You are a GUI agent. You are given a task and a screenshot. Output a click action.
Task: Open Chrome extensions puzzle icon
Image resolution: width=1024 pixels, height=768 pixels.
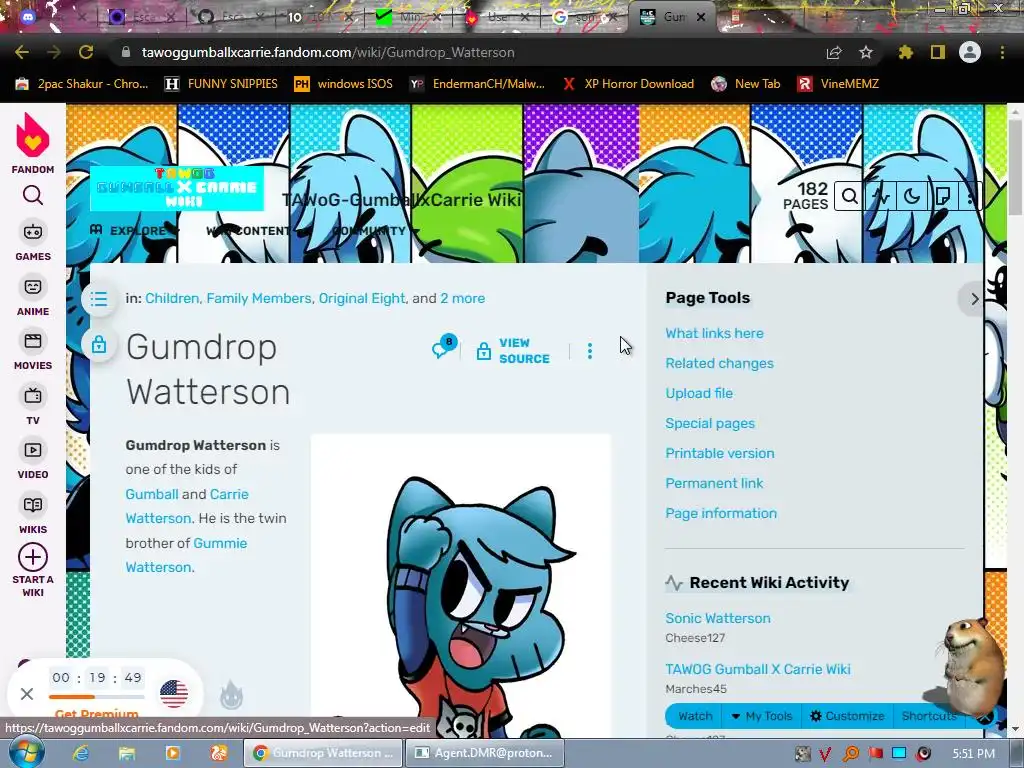pyautogui.click(x=905, y=52)
